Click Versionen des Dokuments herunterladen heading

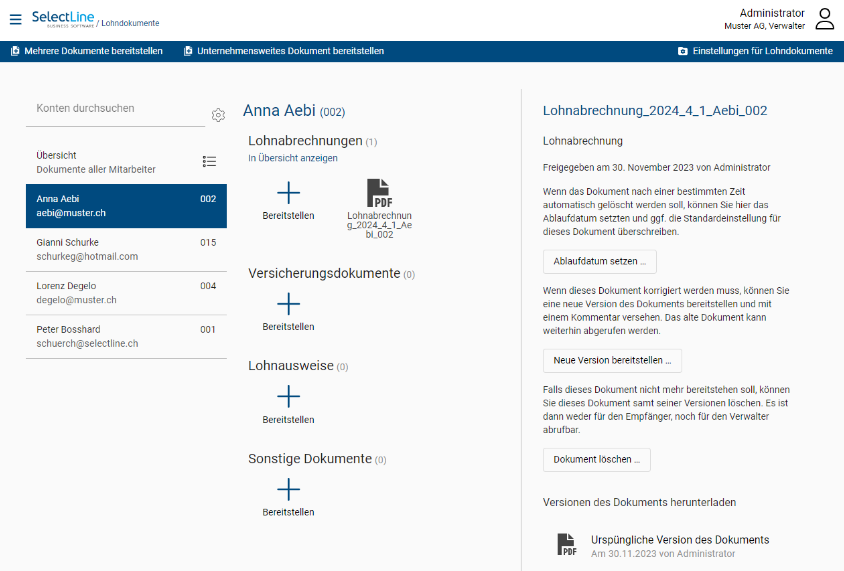coord(639,503)
